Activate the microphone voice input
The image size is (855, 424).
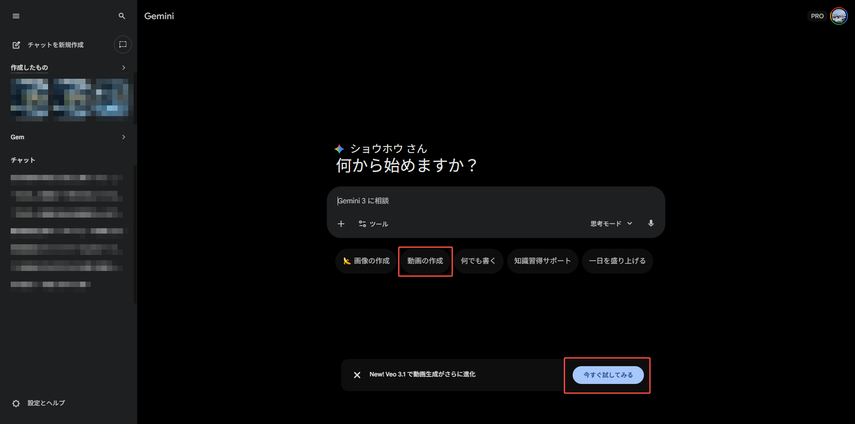(x=651, y=223)
